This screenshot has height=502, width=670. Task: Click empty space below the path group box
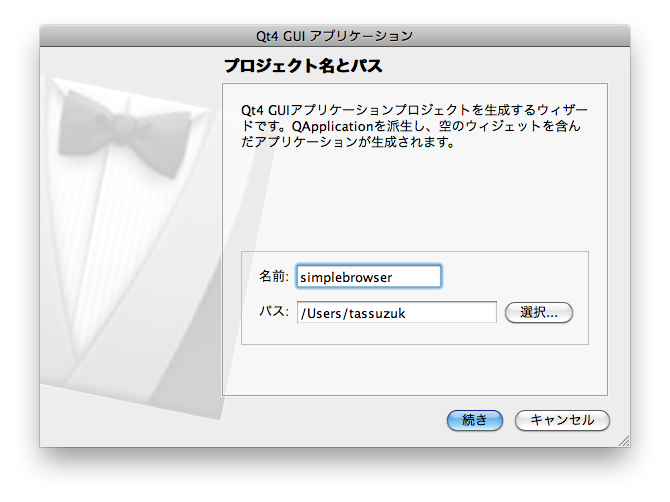coord(414,368)
